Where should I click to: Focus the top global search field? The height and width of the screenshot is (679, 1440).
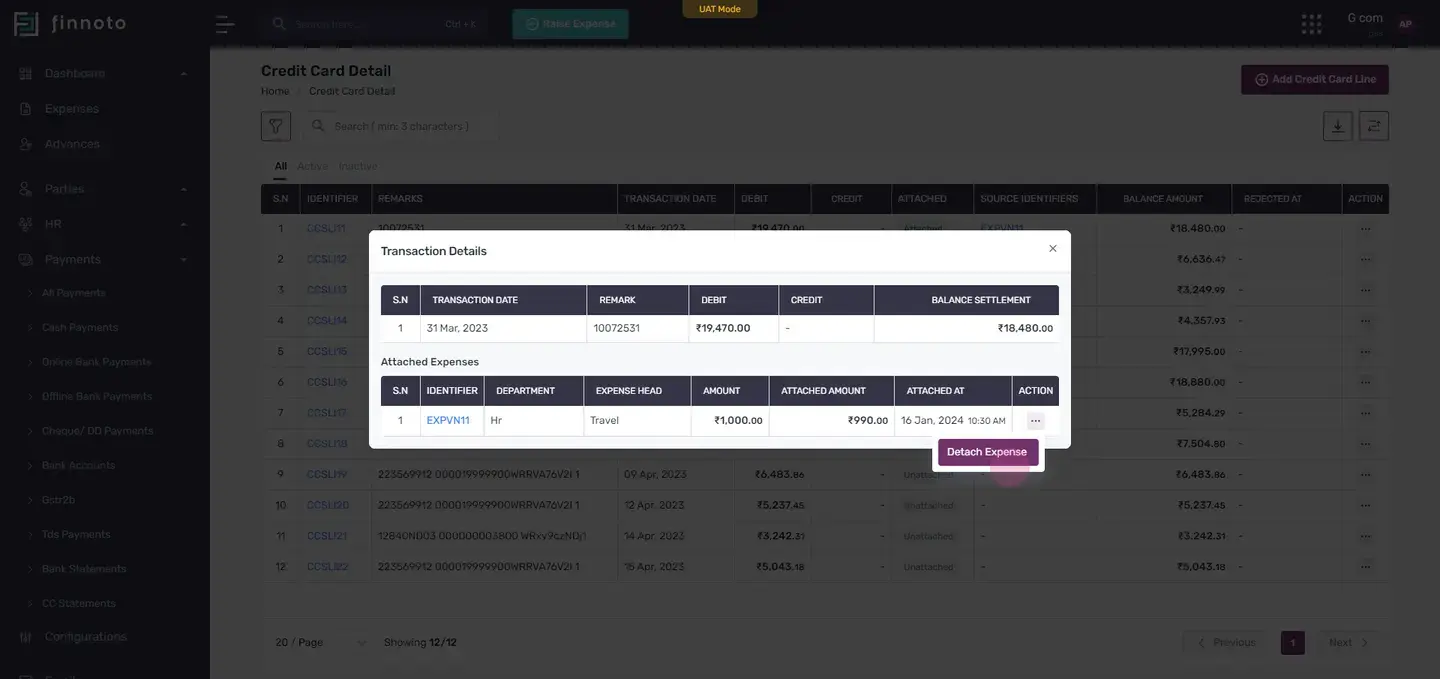(x=375, y=24)
